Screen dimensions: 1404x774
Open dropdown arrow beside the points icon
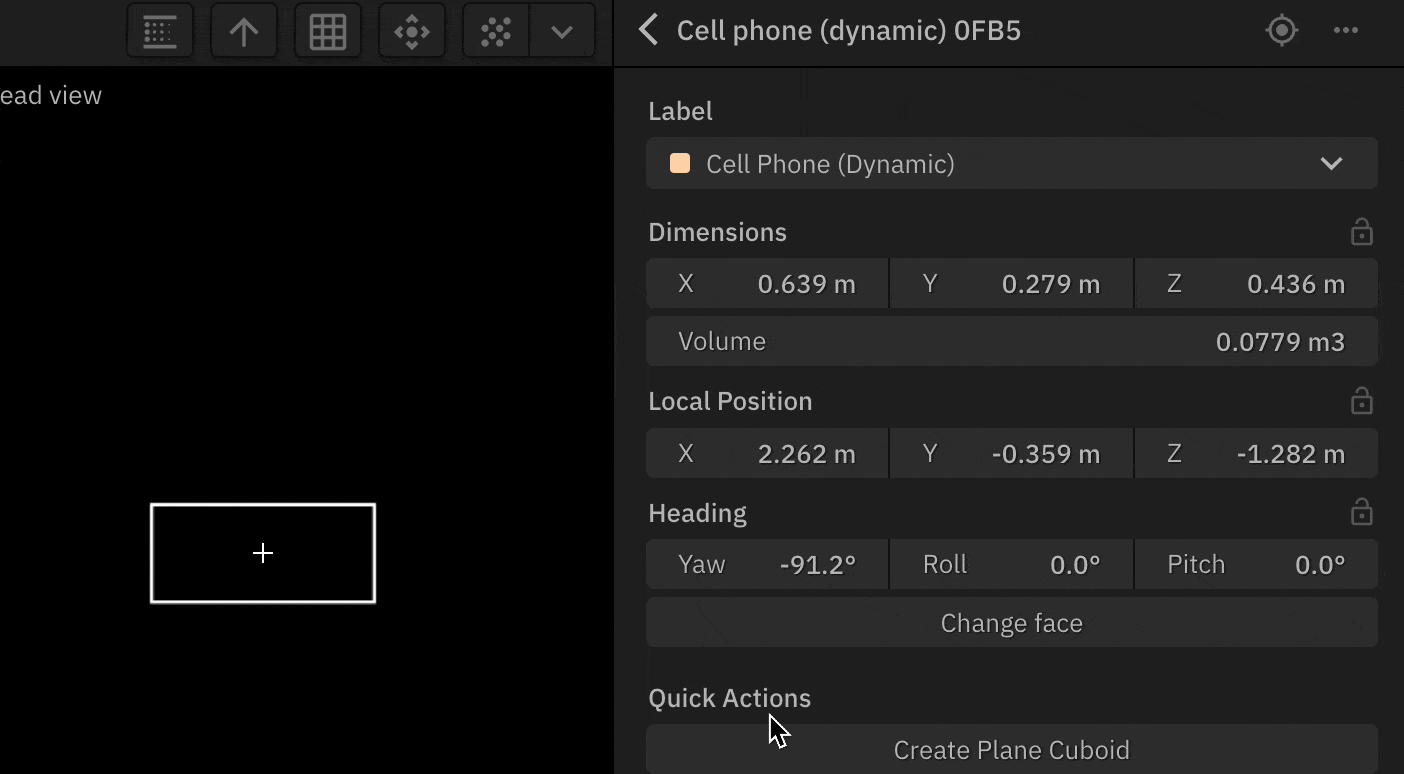pos(562,31)
